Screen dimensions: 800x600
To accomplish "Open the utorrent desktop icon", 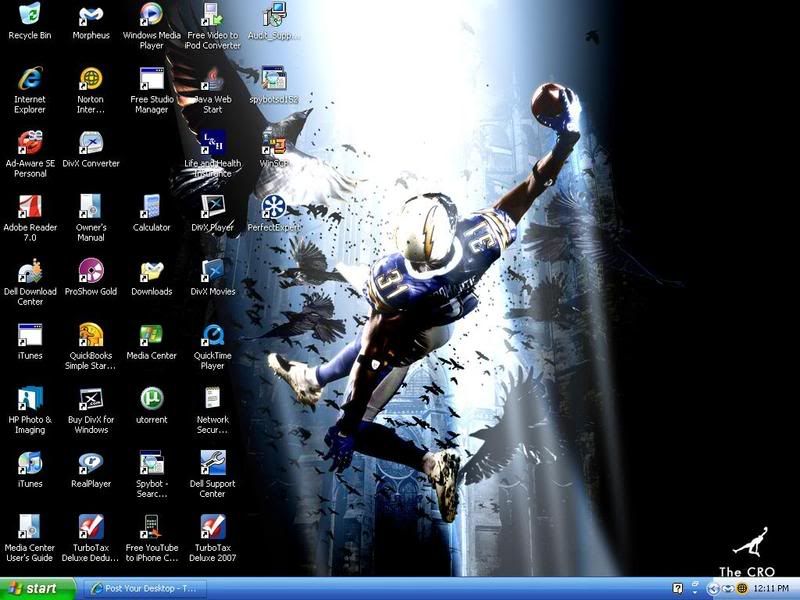I will [151, 399].
